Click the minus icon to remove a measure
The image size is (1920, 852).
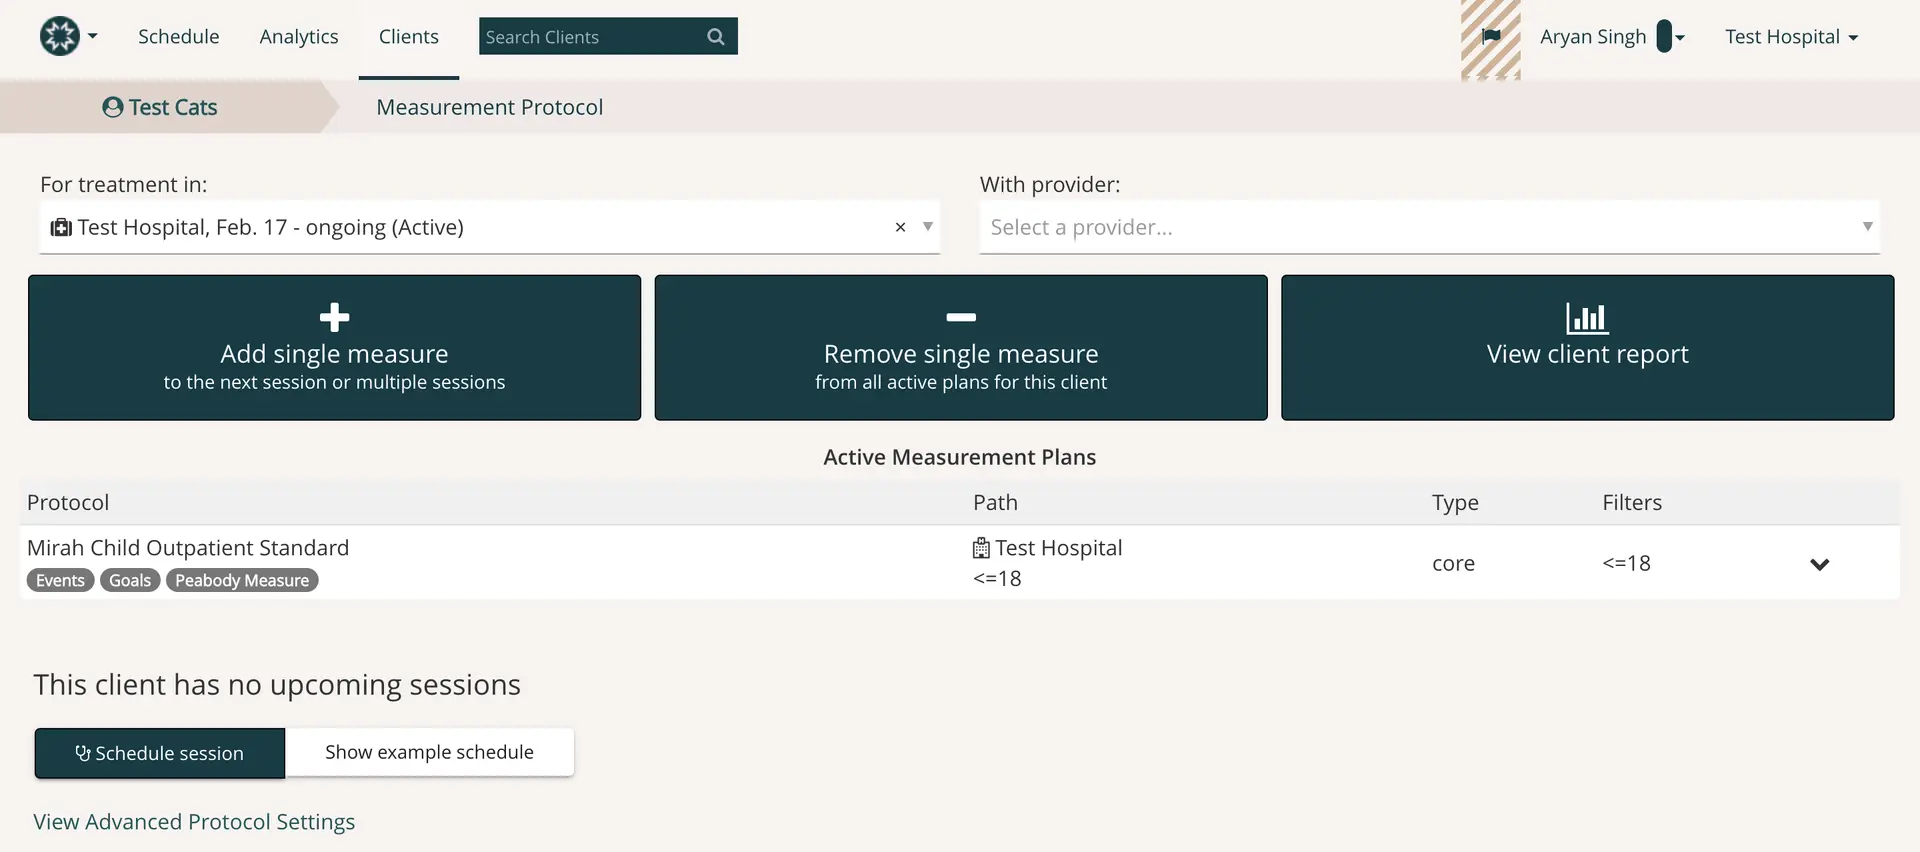point(960,317)
